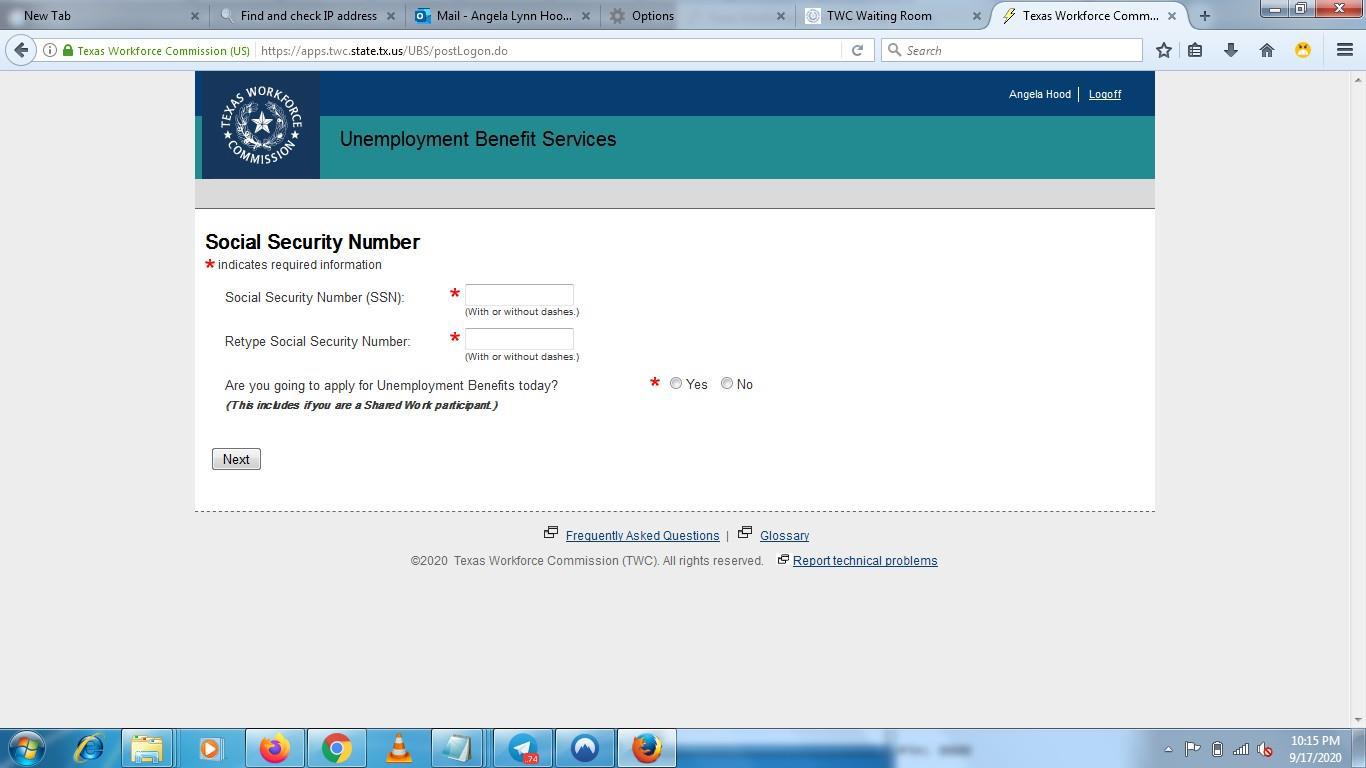
Task: Click the yellow emoji toolbar icon
Action: (x=1303, y=50)
